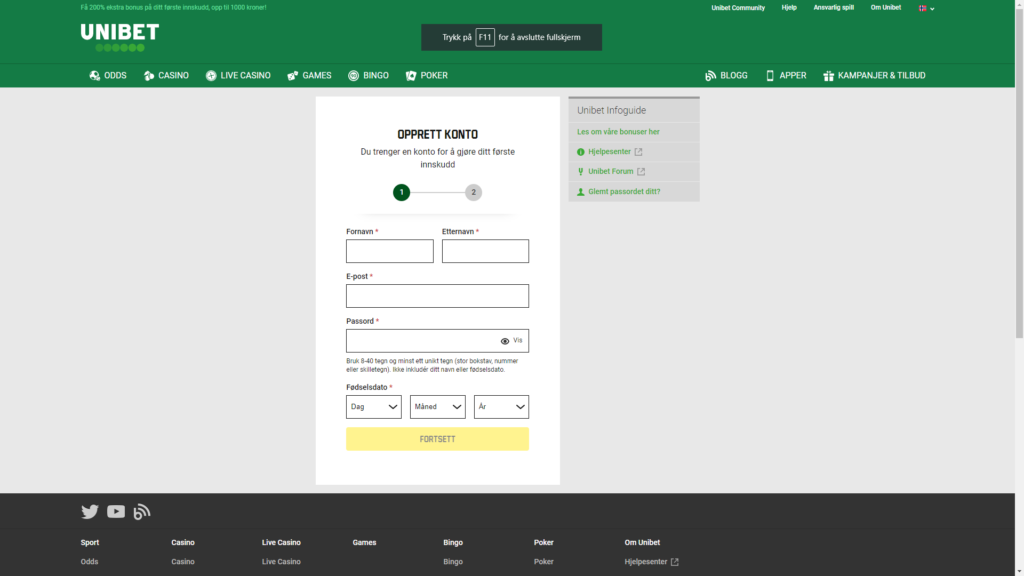Open Kampanjer & Tilbud

tap(874, 76)
